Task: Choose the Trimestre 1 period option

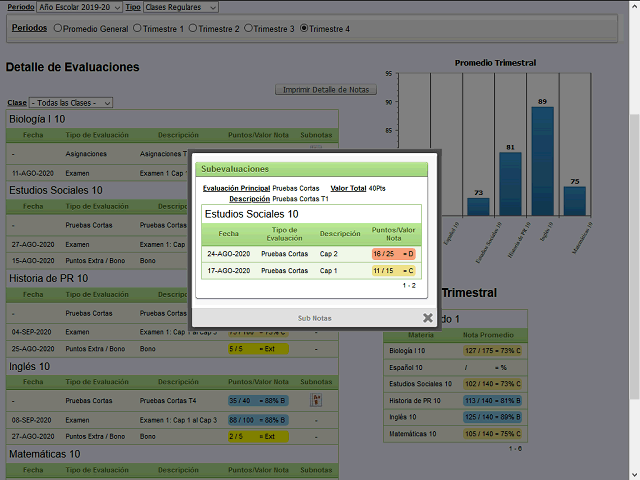Action: point(142,29)
